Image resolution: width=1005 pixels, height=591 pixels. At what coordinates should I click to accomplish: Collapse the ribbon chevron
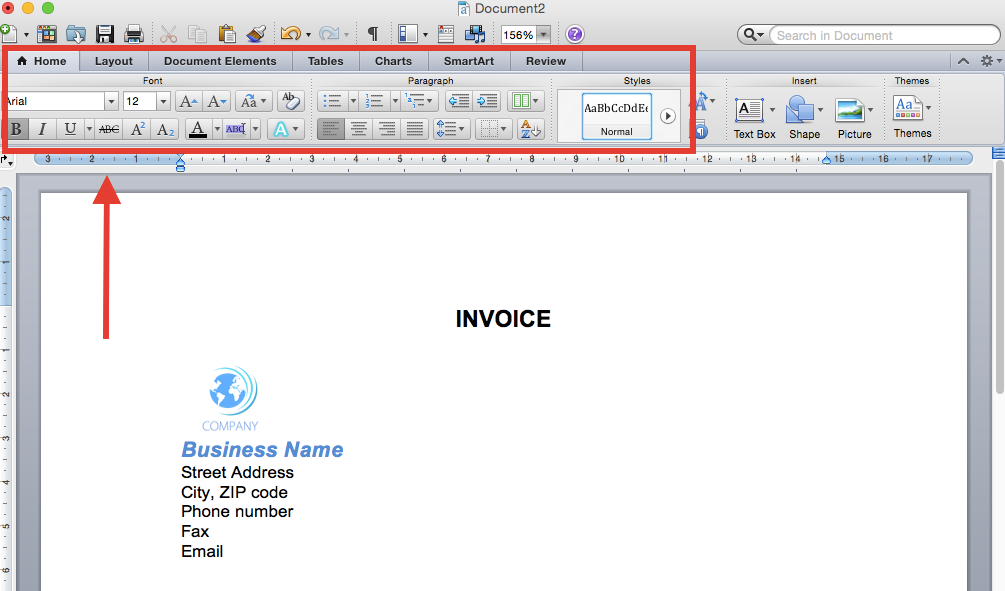click(x=963, y=61)
